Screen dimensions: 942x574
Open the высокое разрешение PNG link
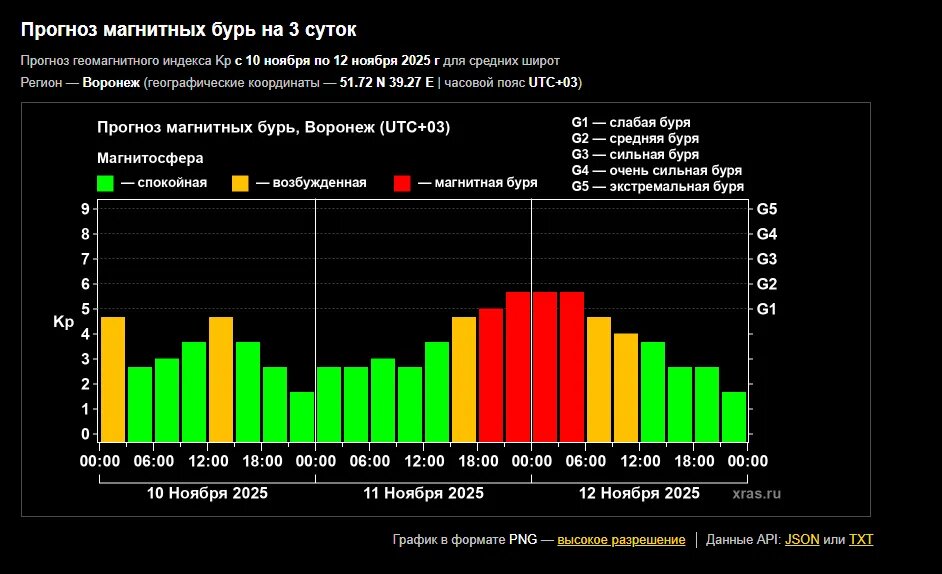click(x=621, y=540)
